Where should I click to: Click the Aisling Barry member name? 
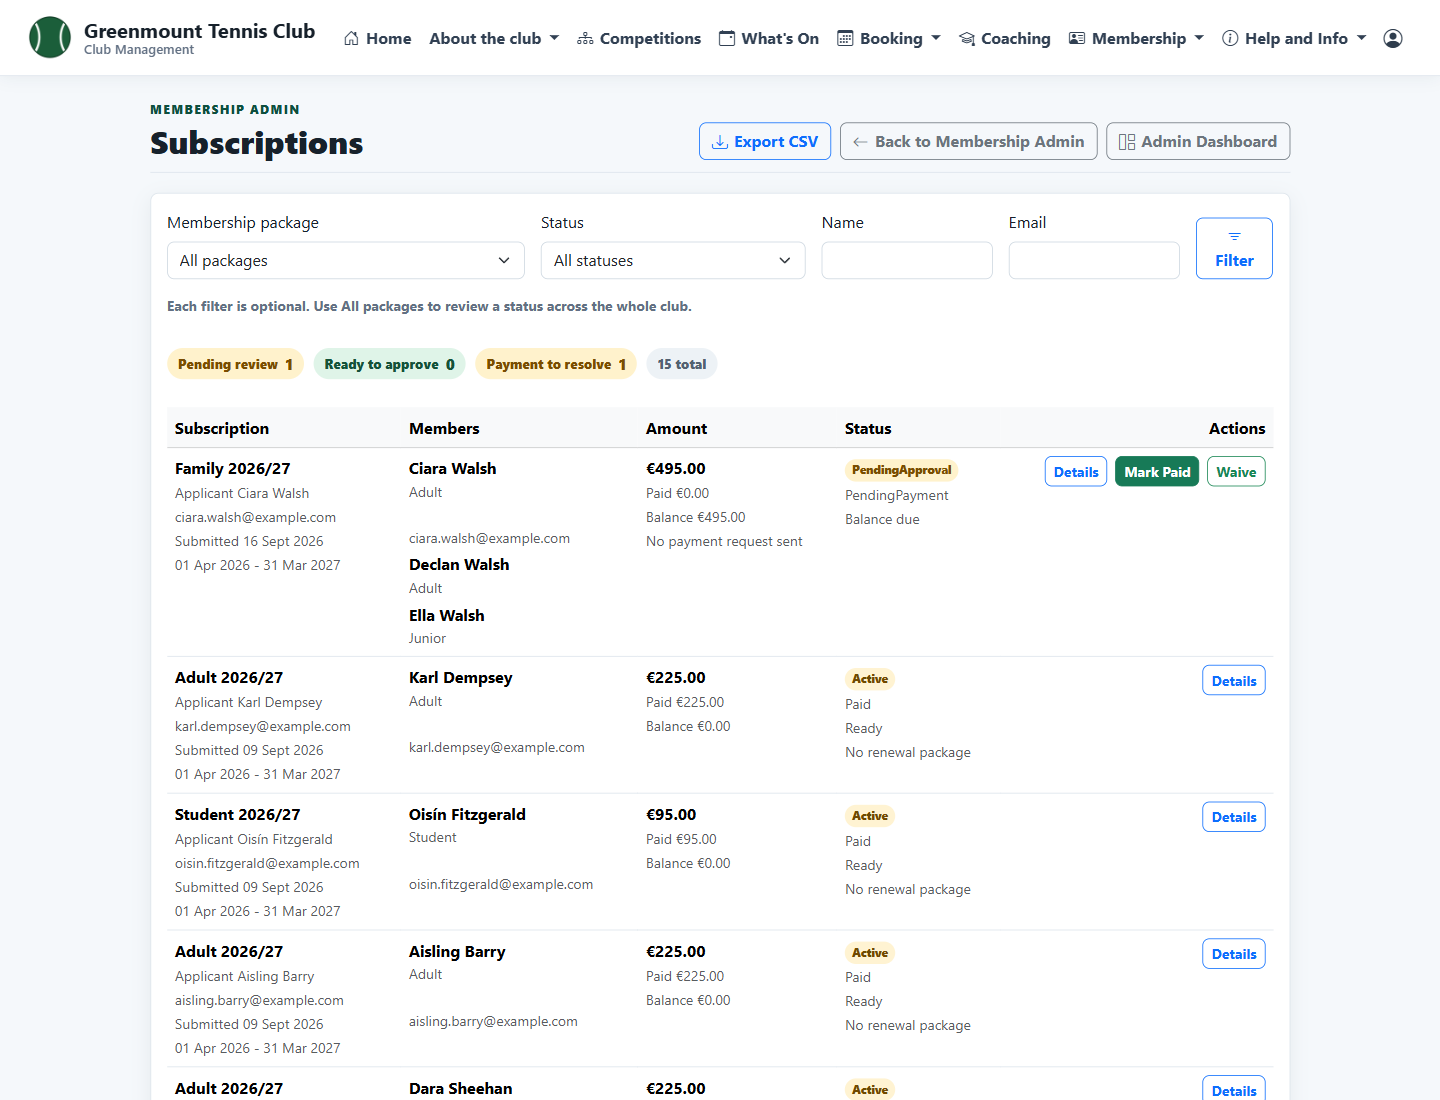[x=457, y=952]
